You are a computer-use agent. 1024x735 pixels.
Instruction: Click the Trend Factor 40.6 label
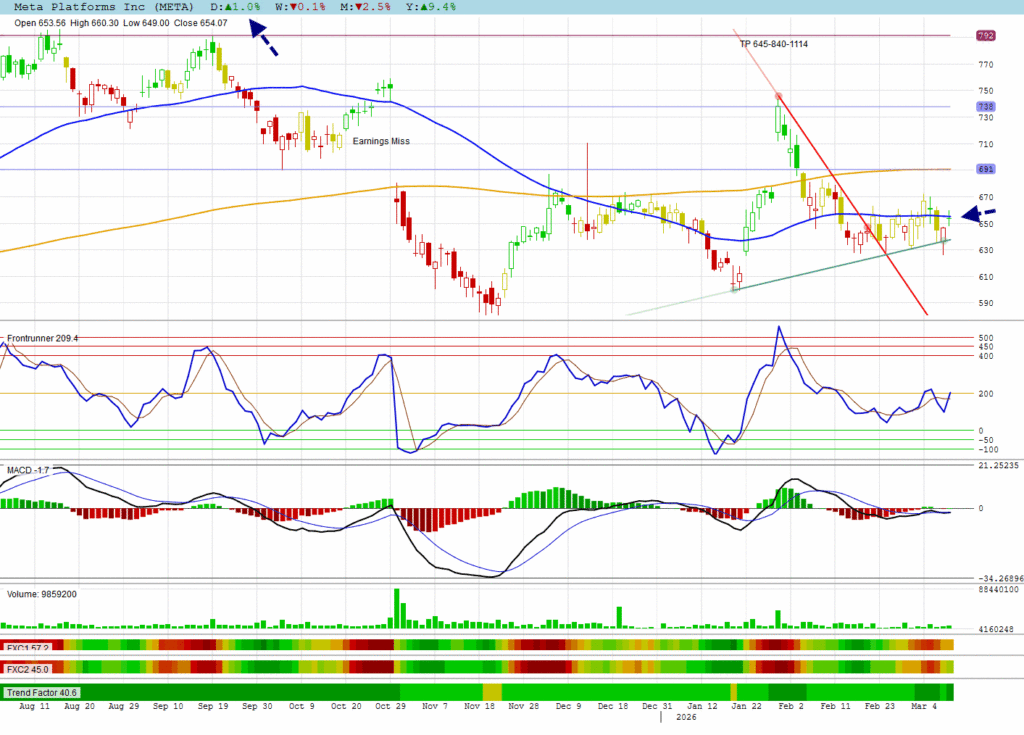pyautogui.click(x=42, y=692)
